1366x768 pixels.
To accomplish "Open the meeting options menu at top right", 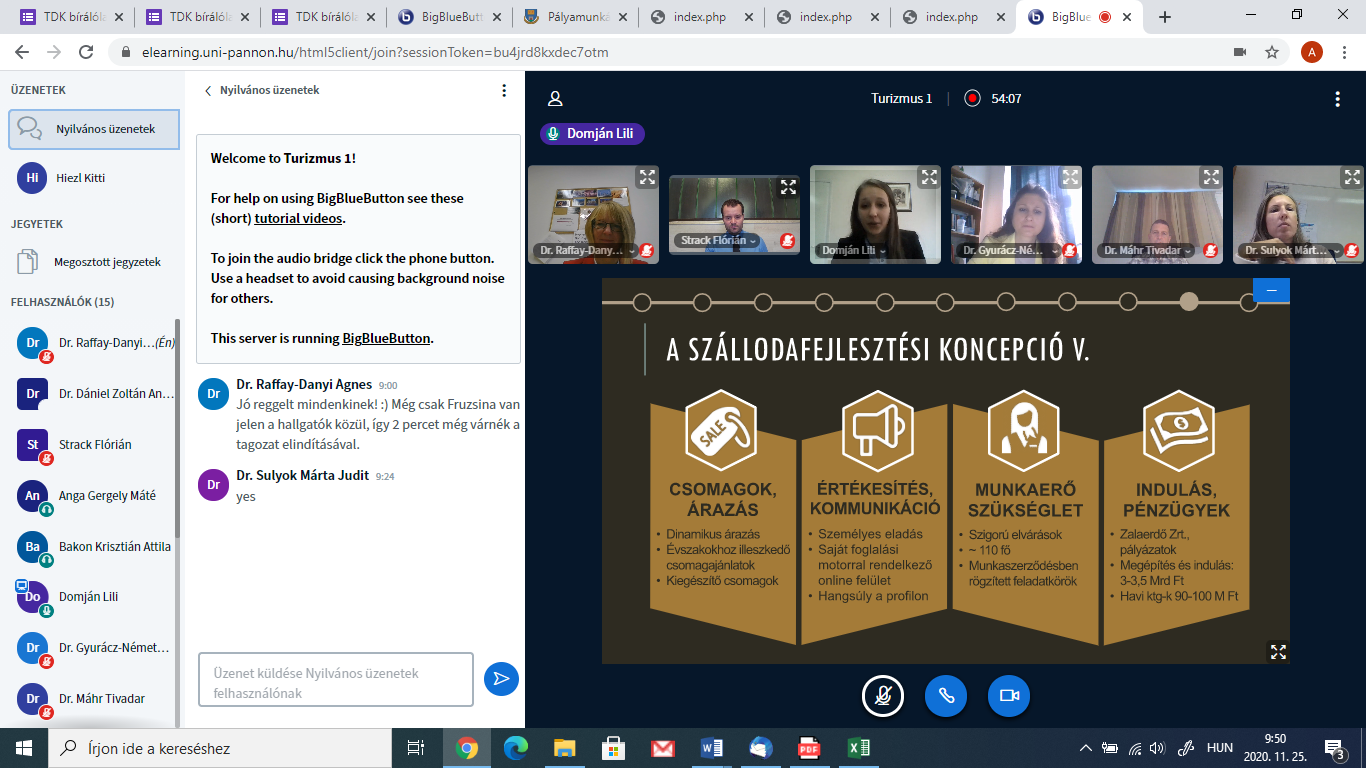I will (1337, 99).
